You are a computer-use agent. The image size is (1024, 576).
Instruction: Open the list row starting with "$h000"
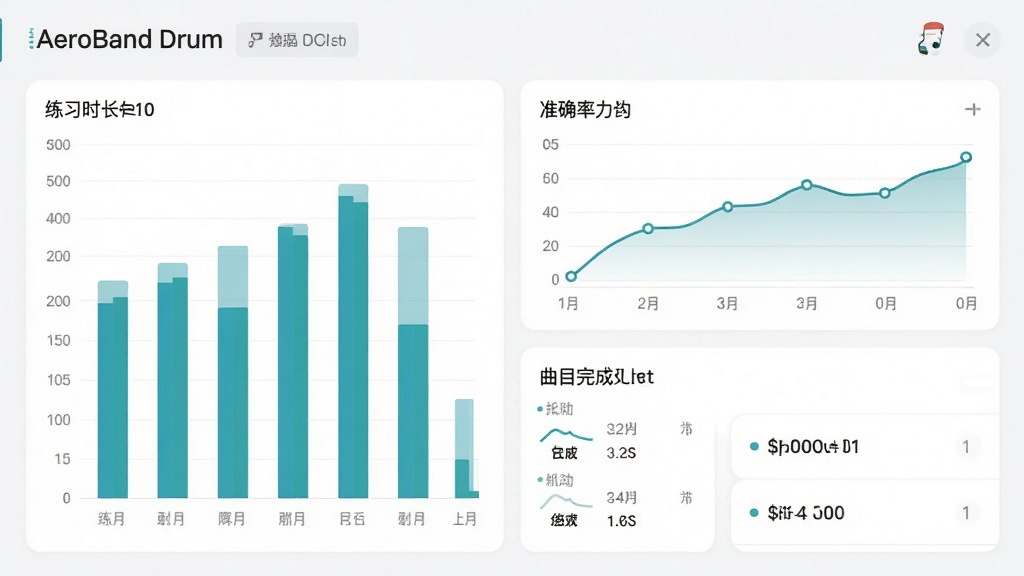click(x=865, y=447)
